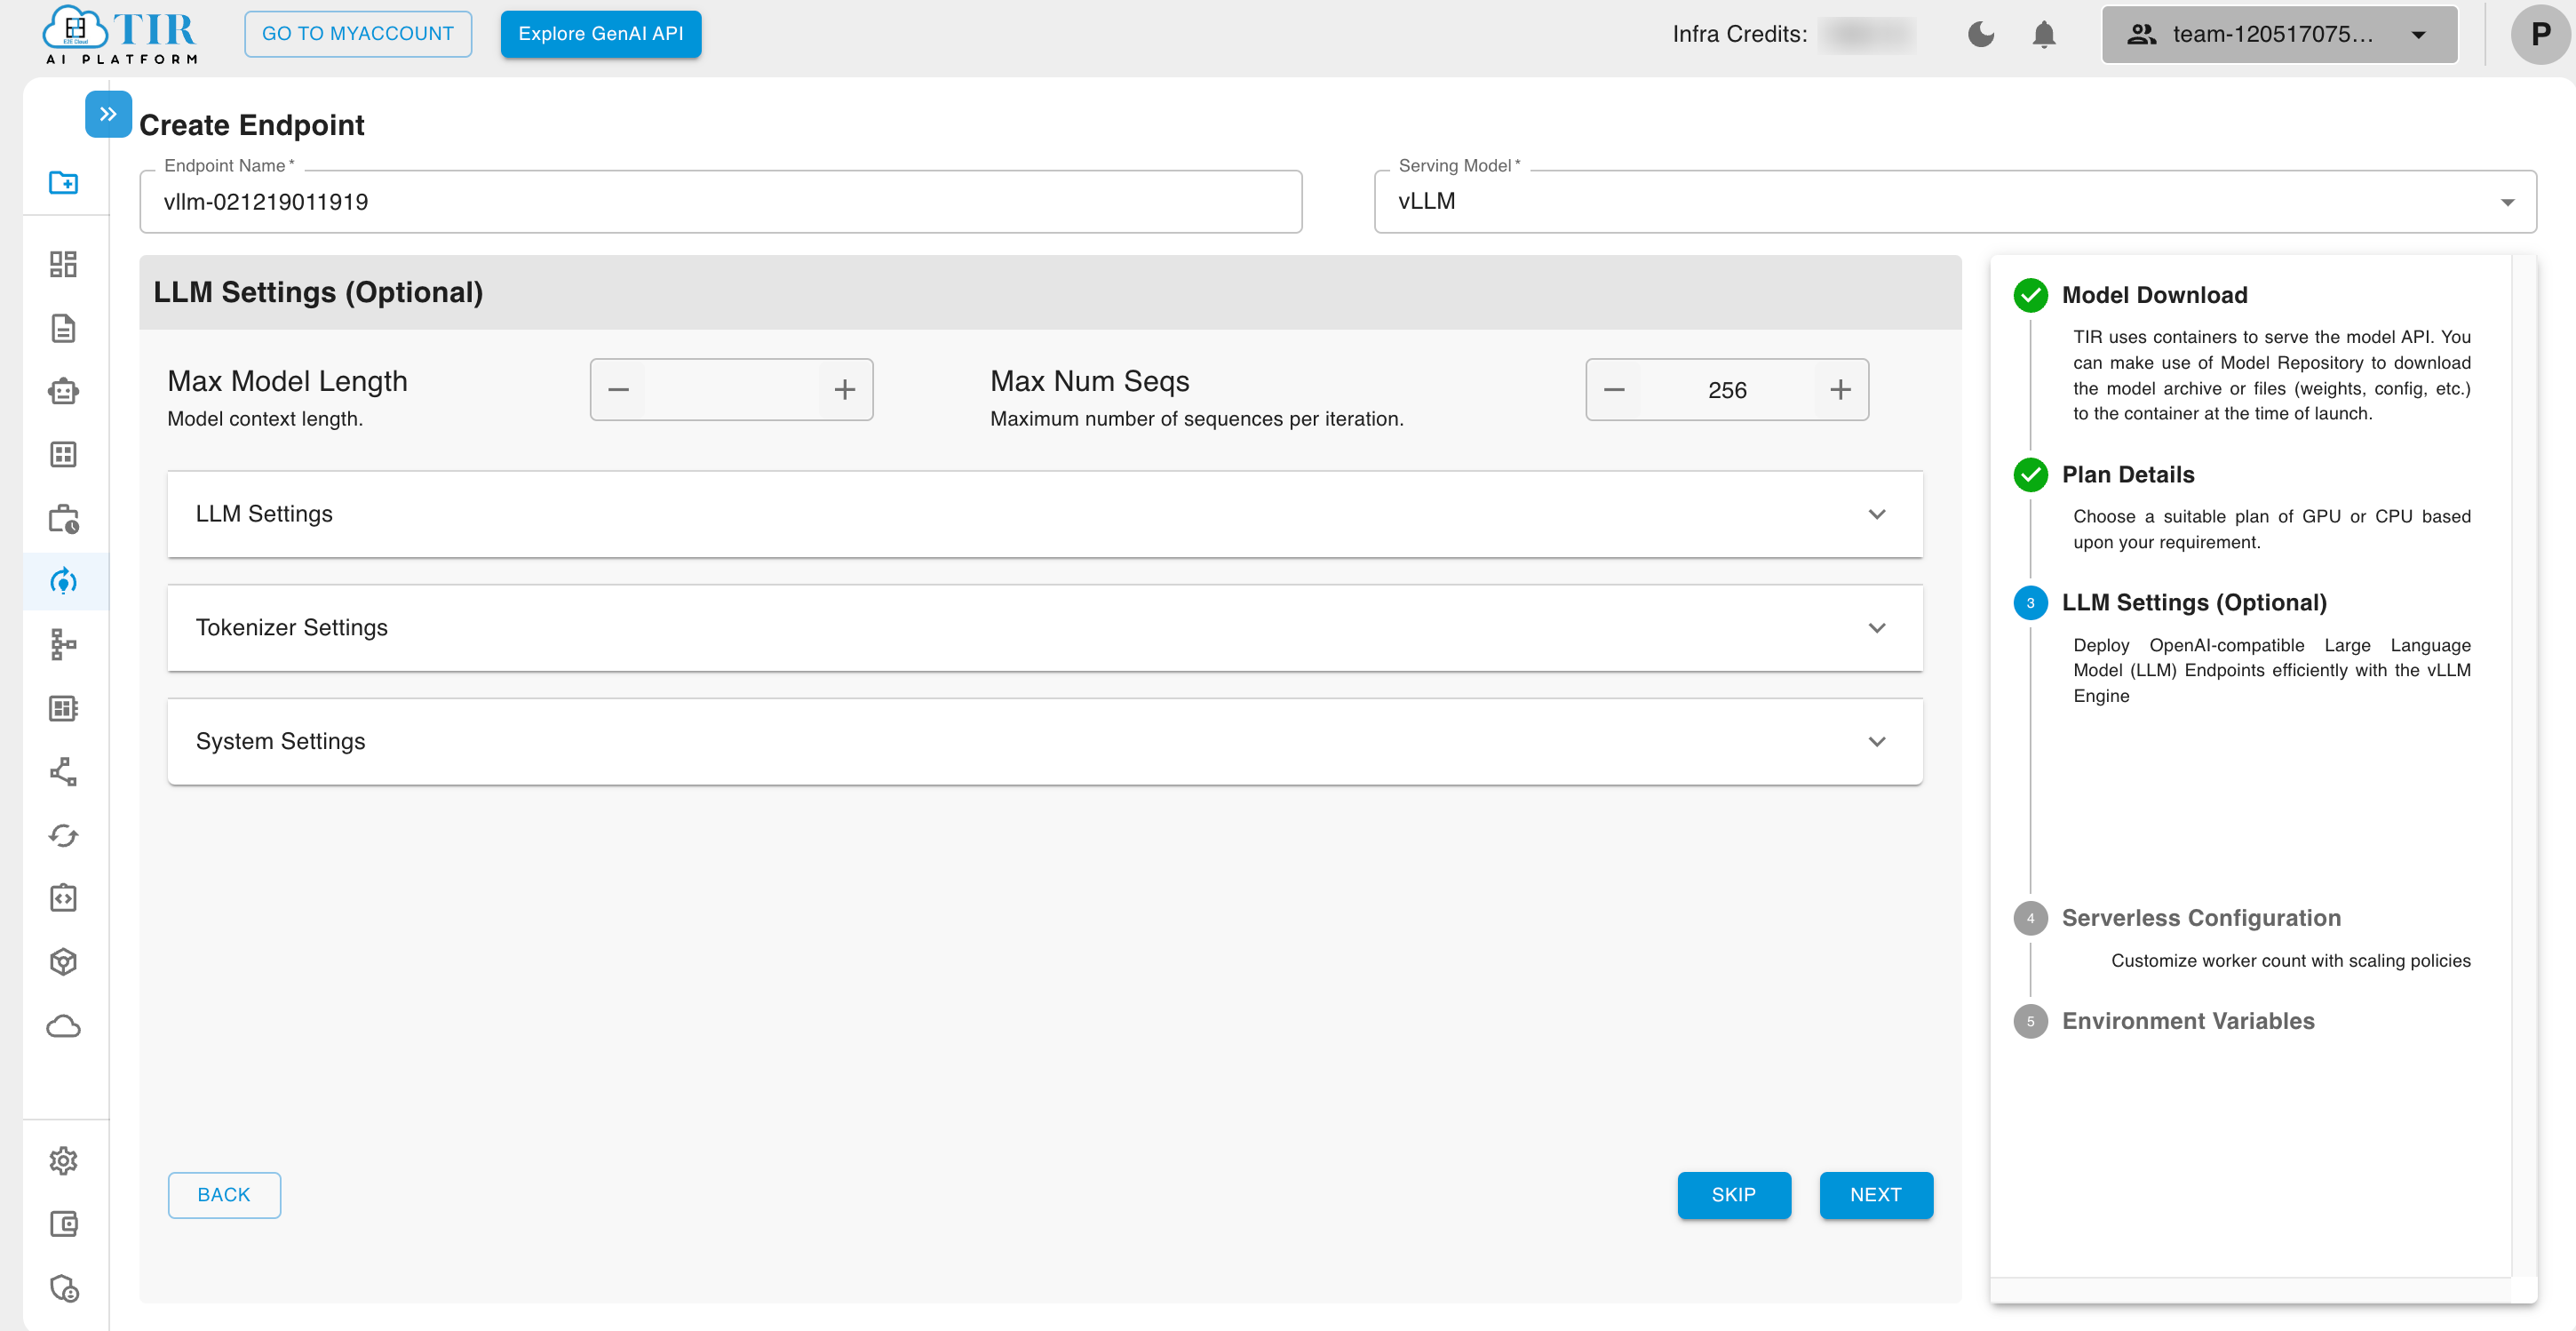The image size is (2576, 1331).
Task: Expand the System Settings accordion
Action: click(1045, 742)
